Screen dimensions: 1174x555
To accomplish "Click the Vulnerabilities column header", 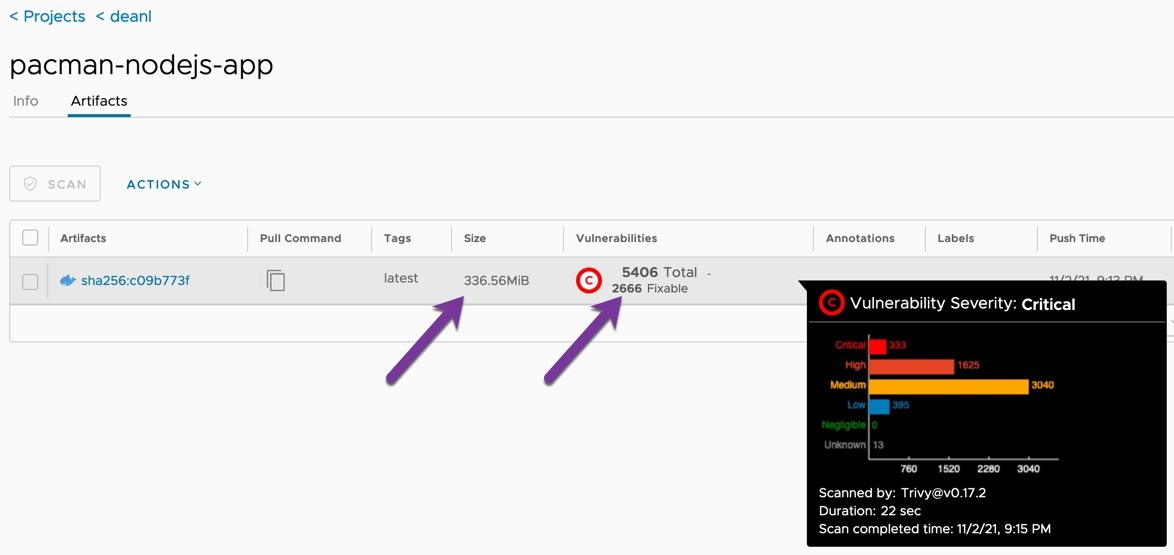I will click(x=616, y=238).
